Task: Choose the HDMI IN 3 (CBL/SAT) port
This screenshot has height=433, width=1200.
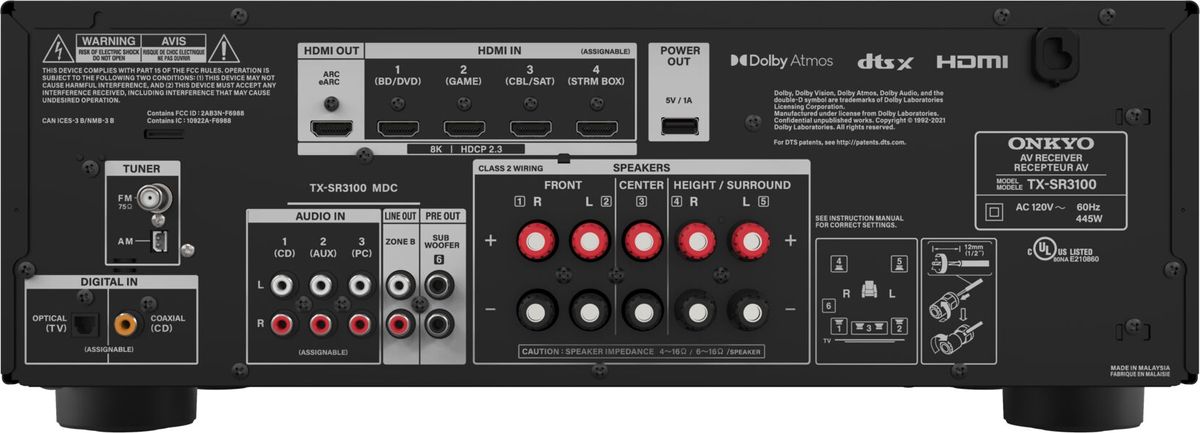Action: pos(530,128)
